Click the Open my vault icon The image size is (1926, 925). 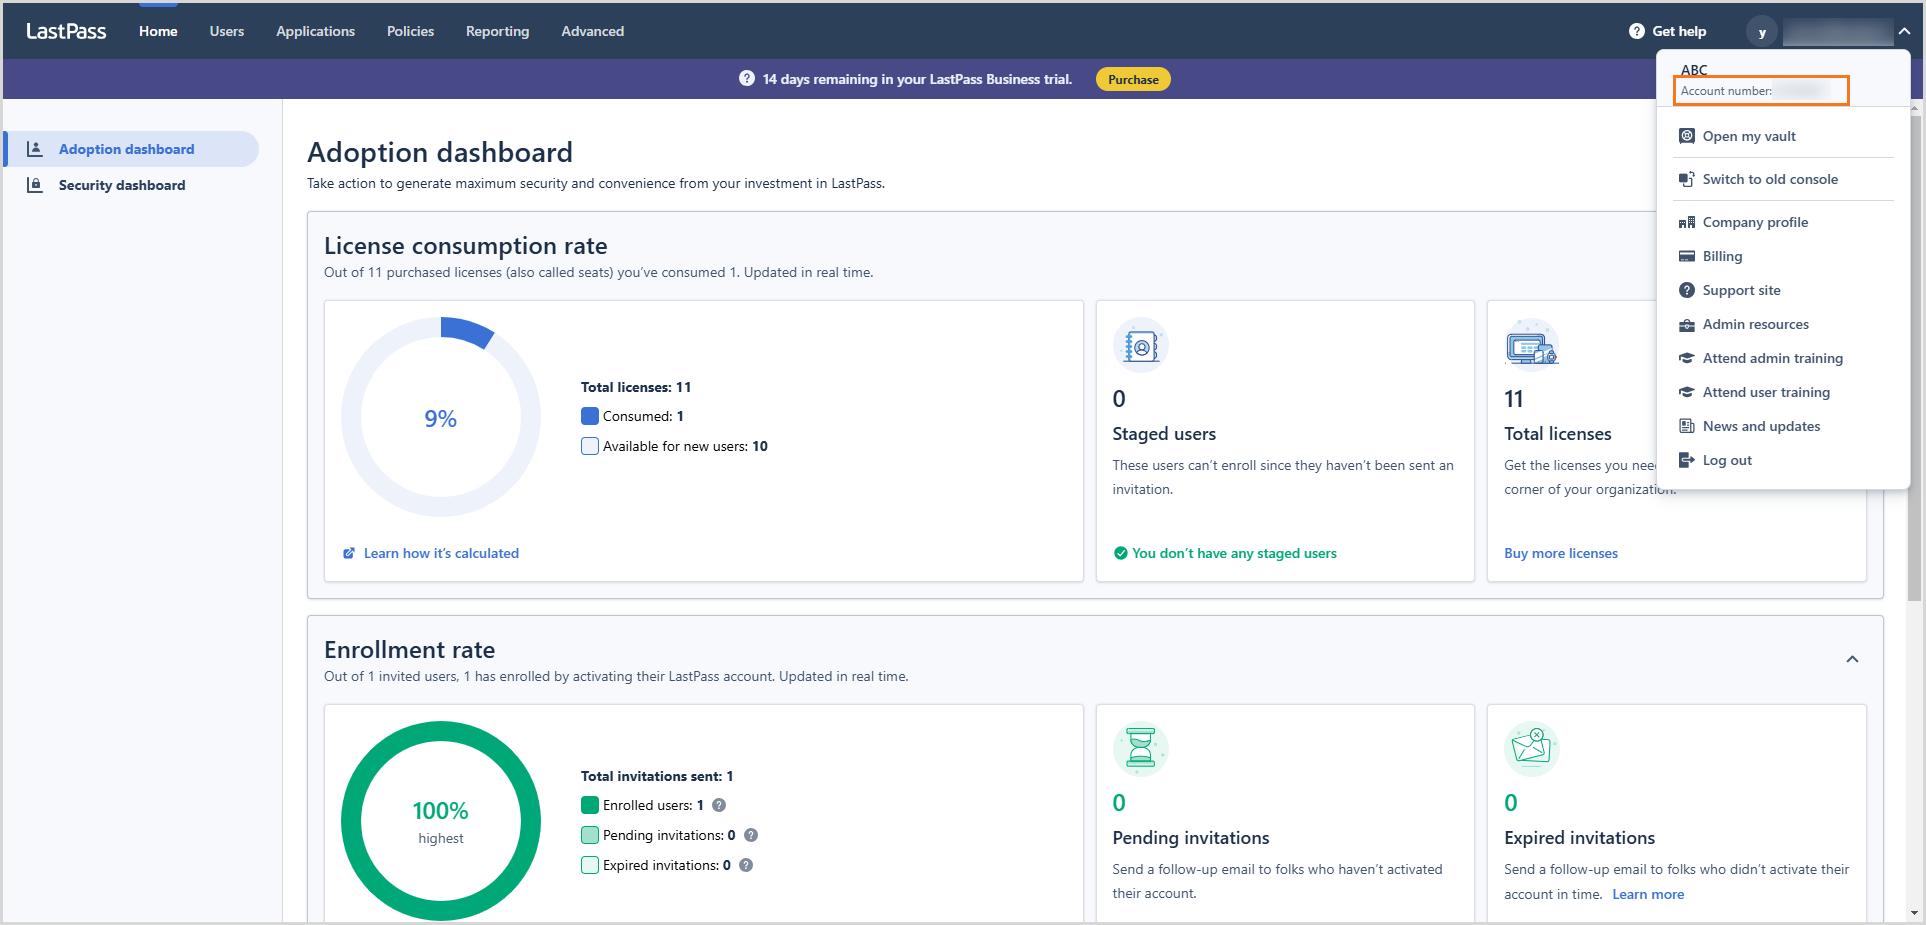[x=1687, y=136]
